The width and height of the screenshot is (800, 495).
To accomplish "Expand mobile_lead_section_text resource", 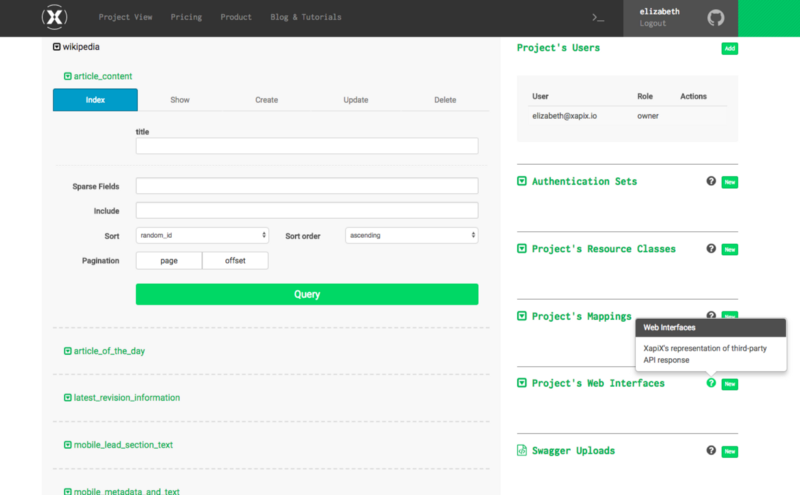I will 67,444.
